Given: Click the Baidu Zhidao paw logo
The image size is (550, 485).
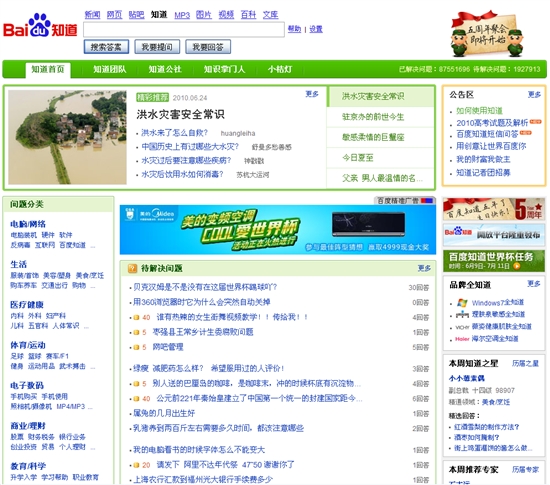Looking at the screenshot, I should coord(40,25).
